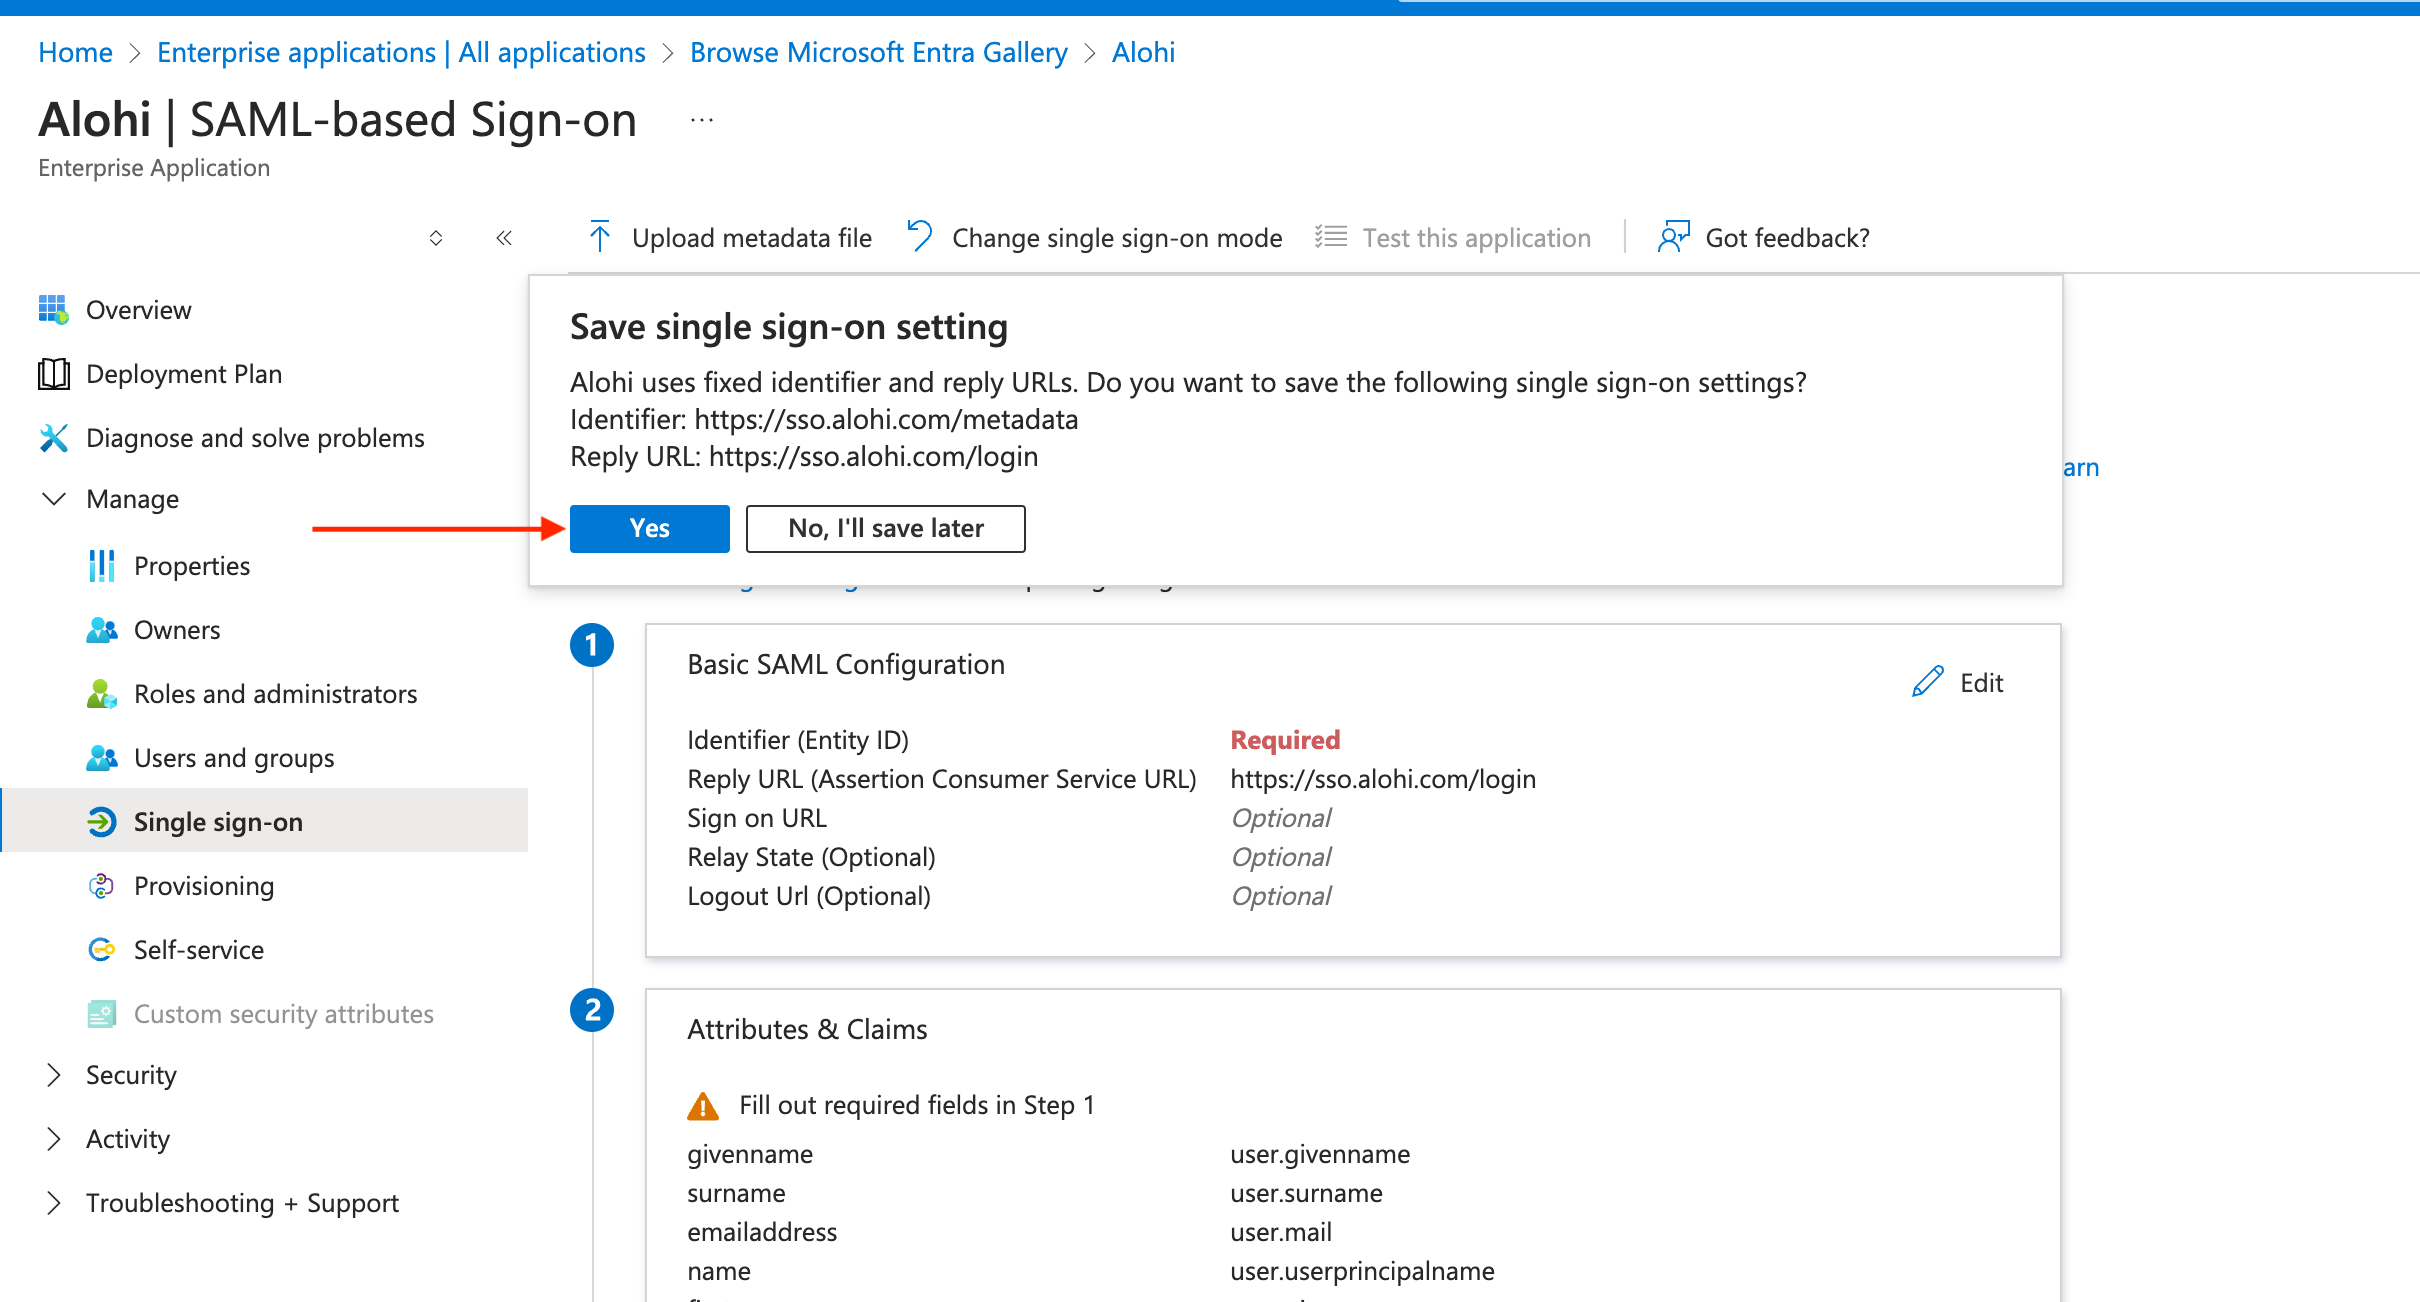Click the Alohi breadcrumb link
2420x1302 pixels.
pos(1143,52)
